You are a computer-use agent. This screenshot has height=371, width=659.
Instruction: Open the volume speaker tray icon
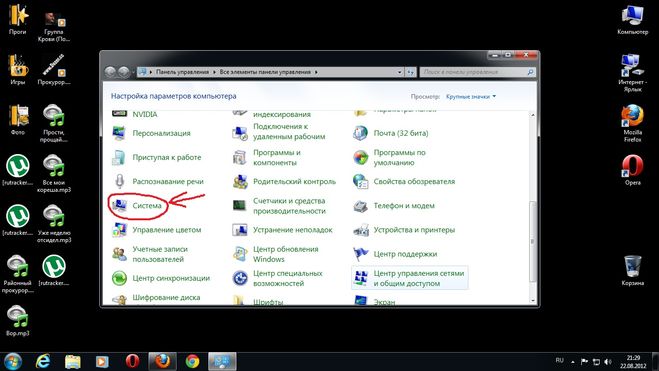click(608, 361)
